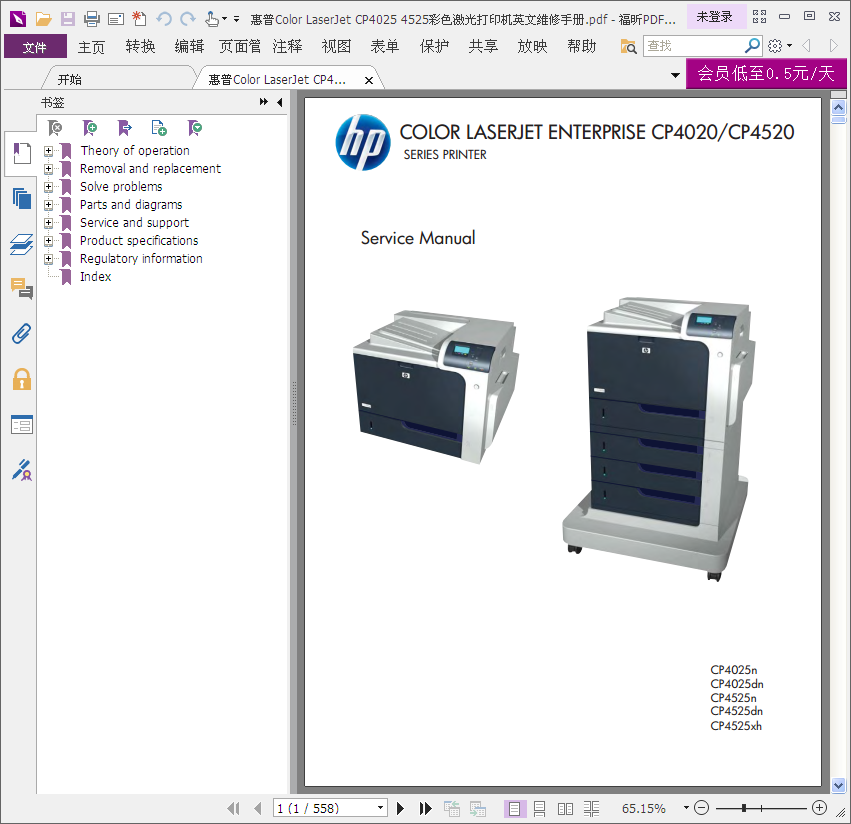Expand the Service and support bookmark
The height and width of the screenshot is (824, 851).
click(48, 223)
